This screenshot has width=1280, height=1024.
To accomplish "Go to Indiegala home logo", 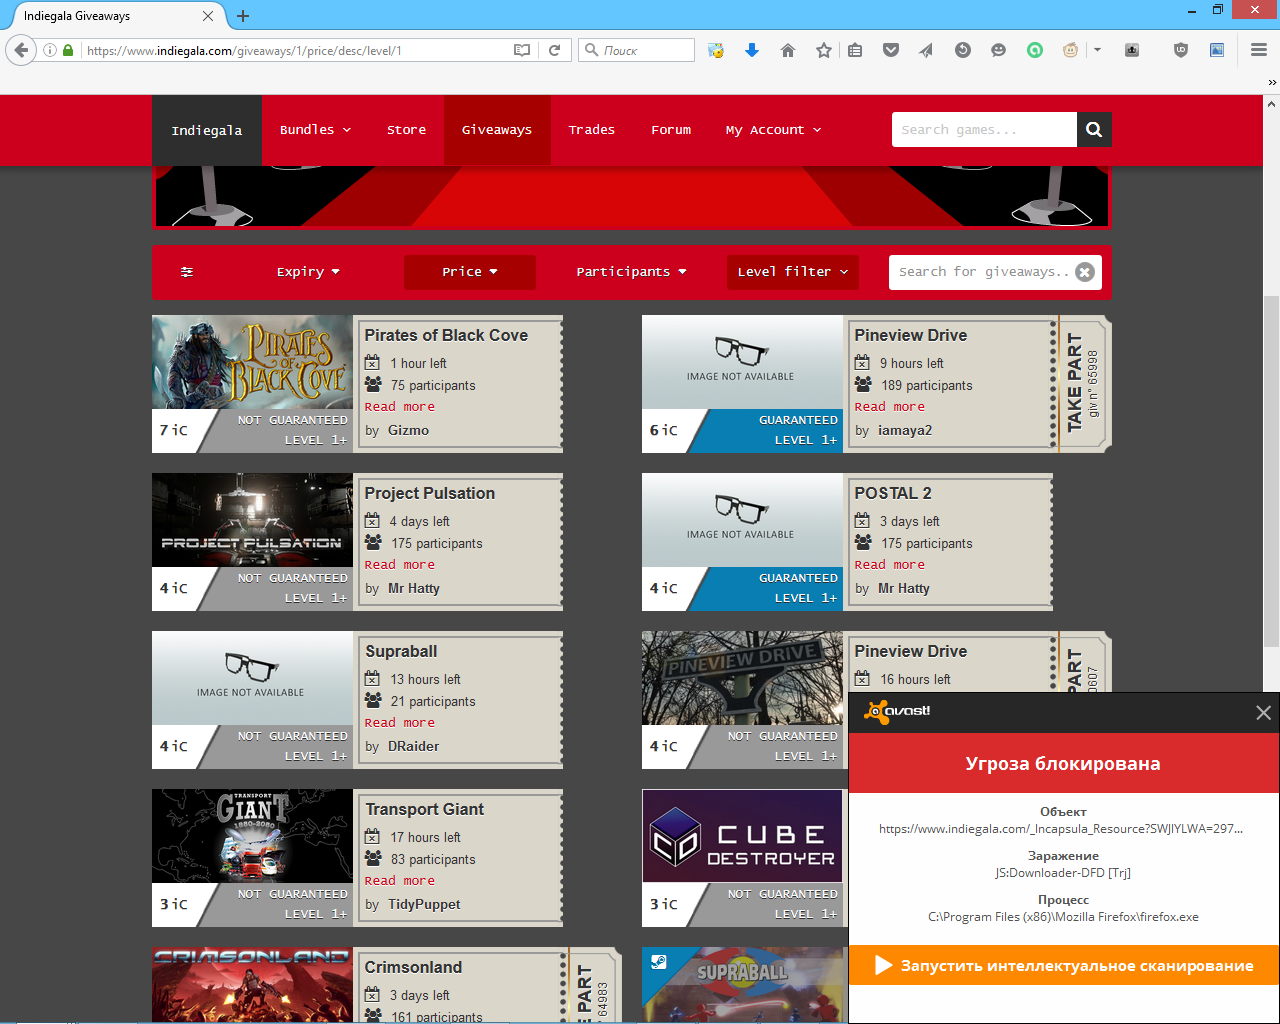I will (207, 130).
